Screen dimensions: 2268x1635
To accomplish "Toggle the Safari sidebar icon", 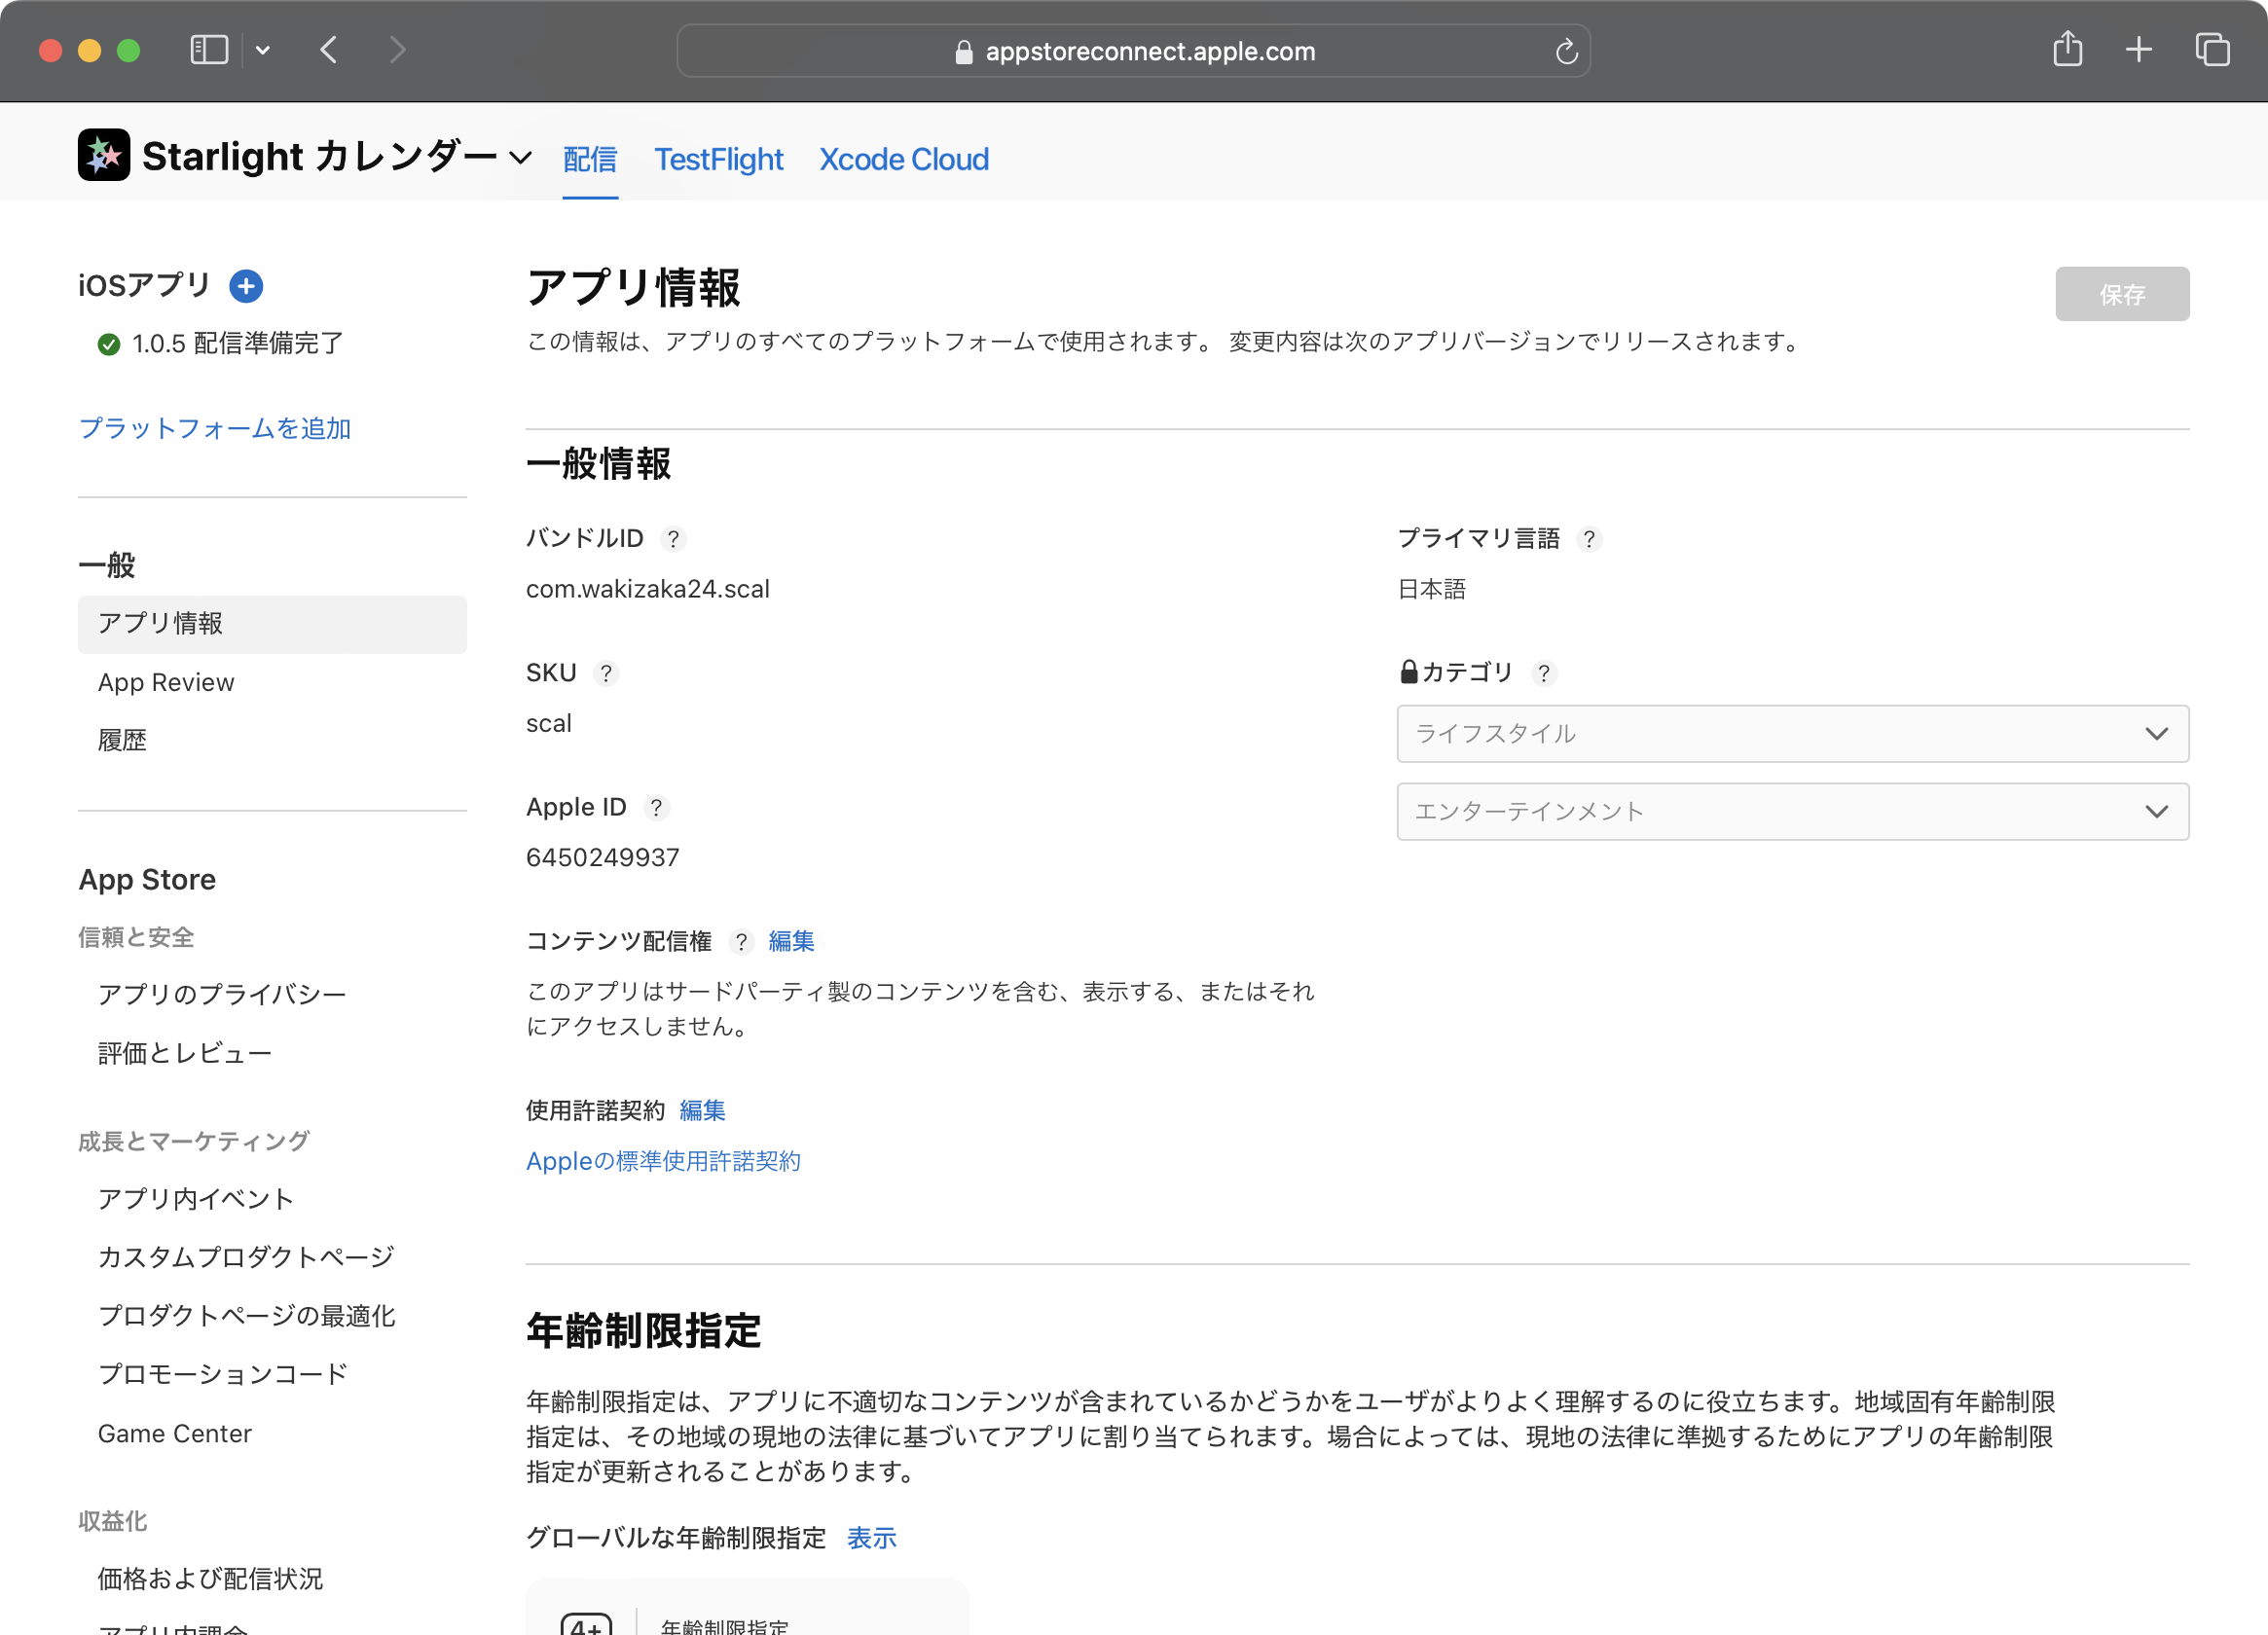I will [x=209, y=50].
